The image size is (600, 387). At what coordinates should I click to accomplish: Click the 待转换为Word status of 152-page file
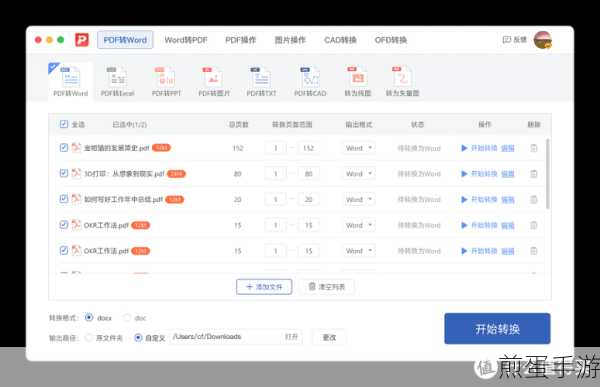419,148
